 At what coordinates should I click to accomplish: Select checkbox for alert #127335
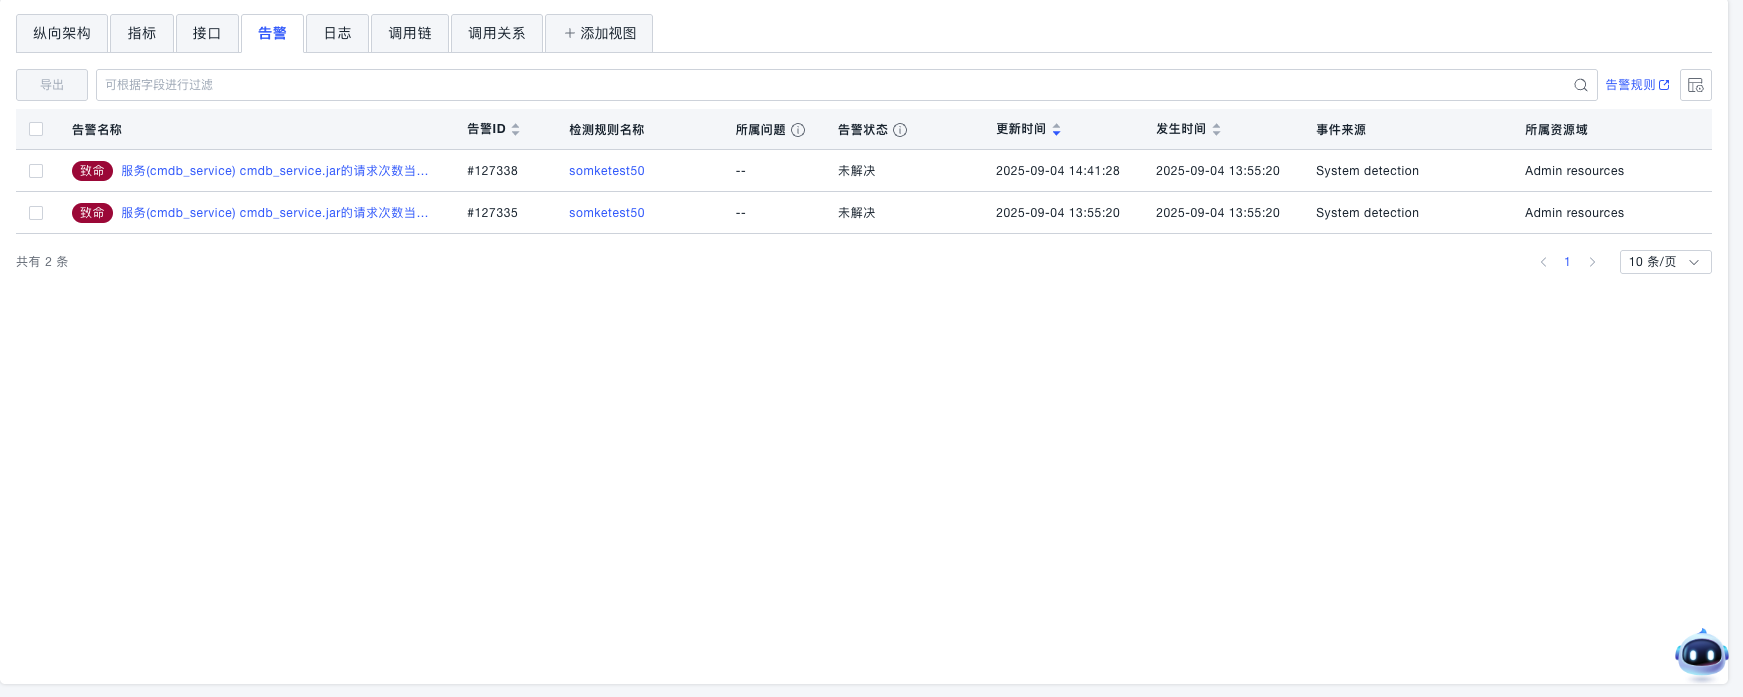click(x=36, y=213)
